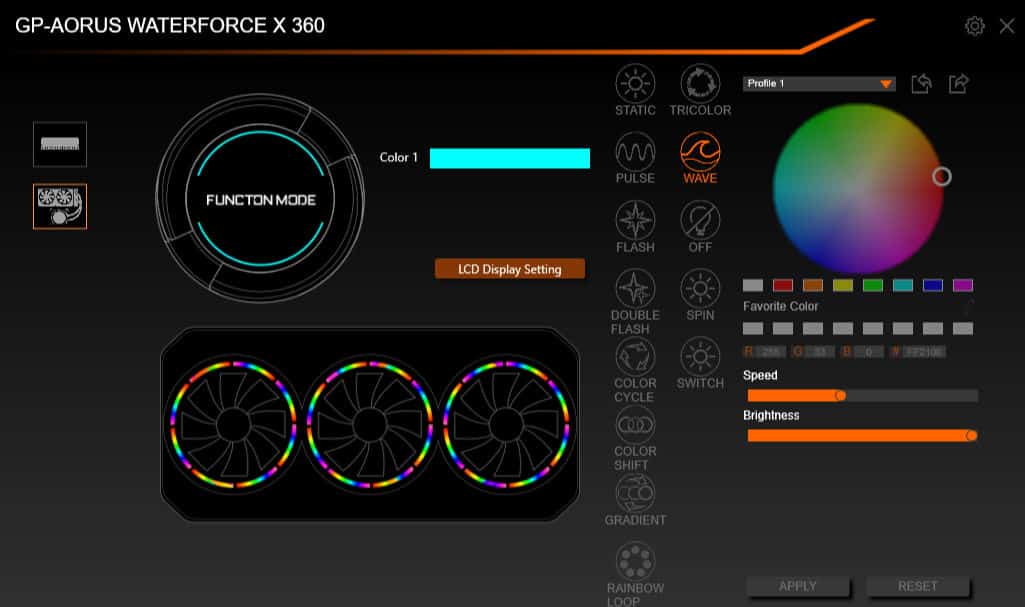The height and width of the screenshot is (607, 1025).
Task: Select the Switch lighting mode
Action: pos(700,363)
